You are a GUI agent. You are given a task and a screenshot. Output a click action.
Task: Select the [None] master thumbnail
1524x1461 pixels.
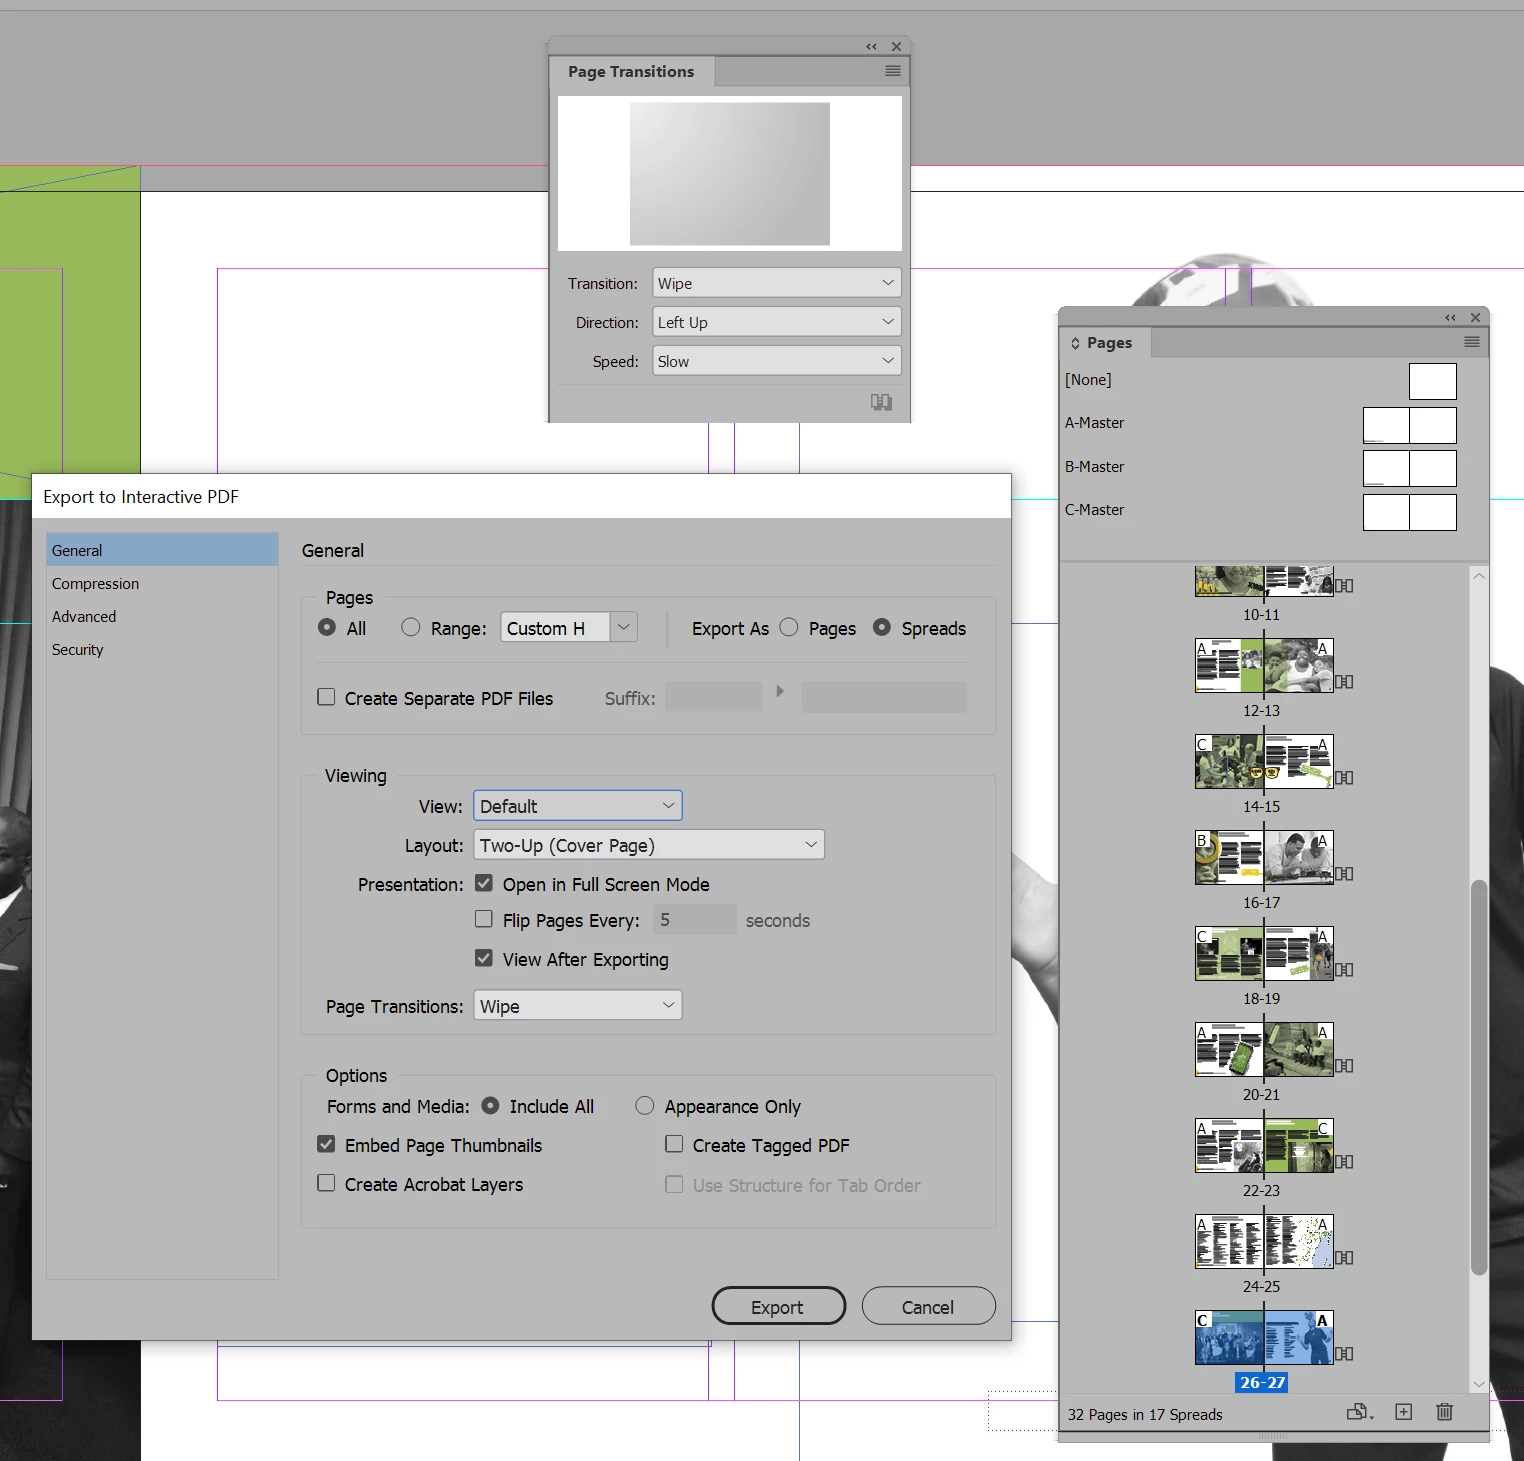pos(1432,381)
